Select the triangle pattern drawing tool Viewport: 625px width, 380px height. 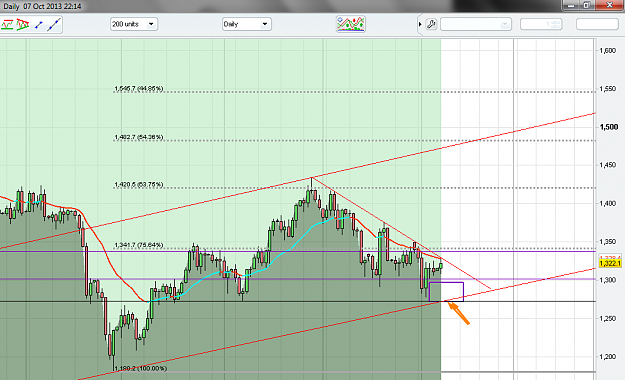23,24
